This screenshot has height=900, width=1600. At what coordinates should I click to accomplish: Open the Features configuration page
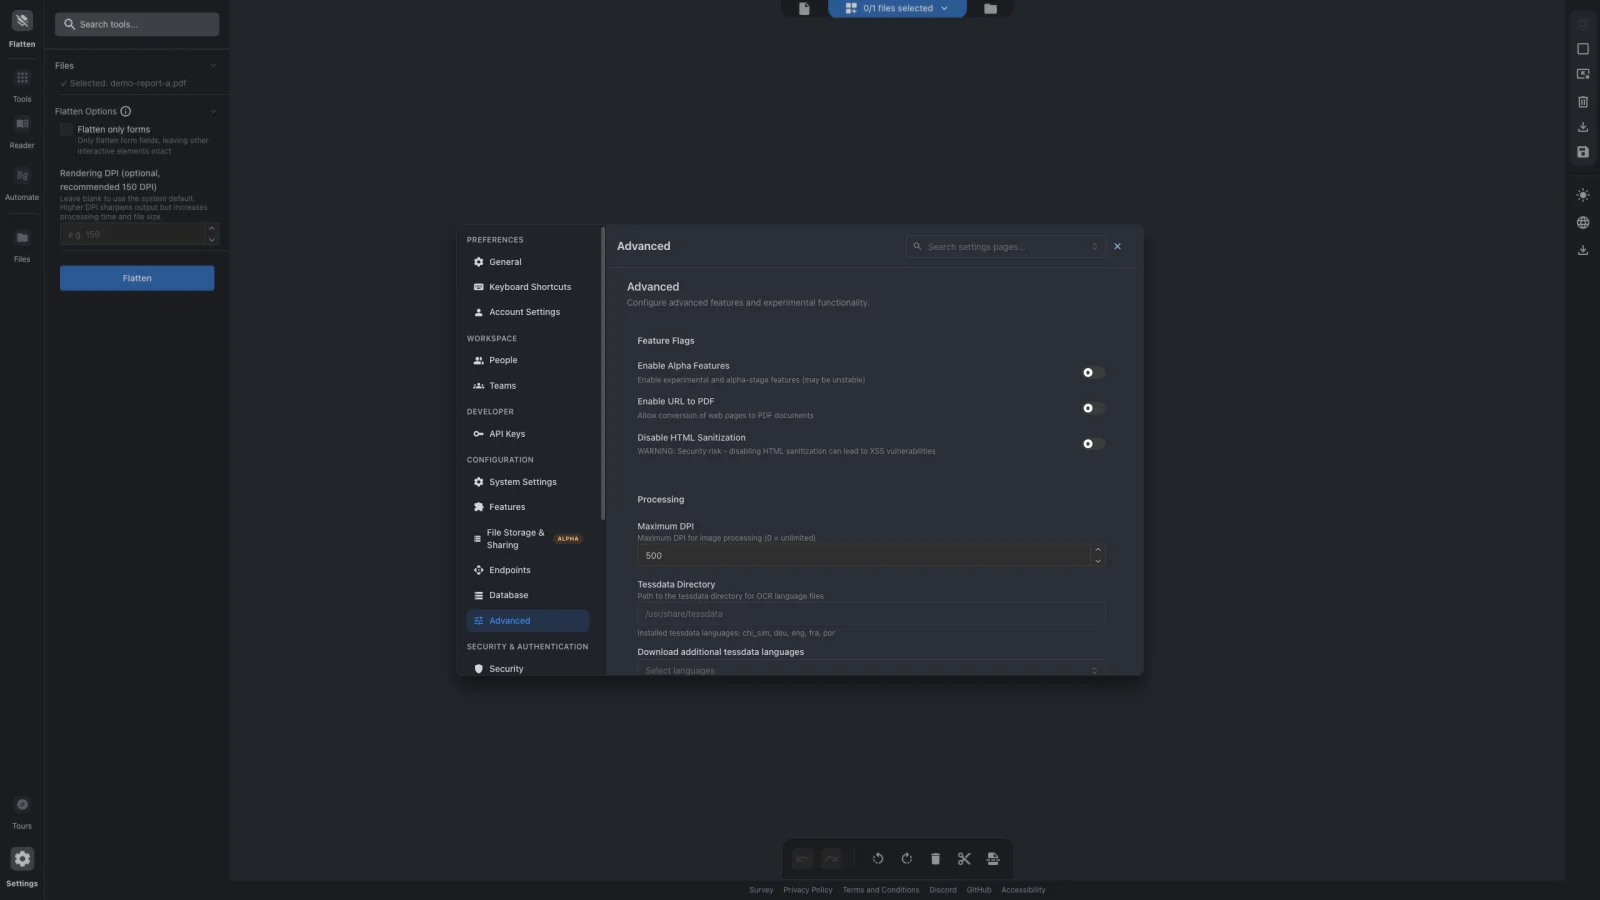(528, 507)
